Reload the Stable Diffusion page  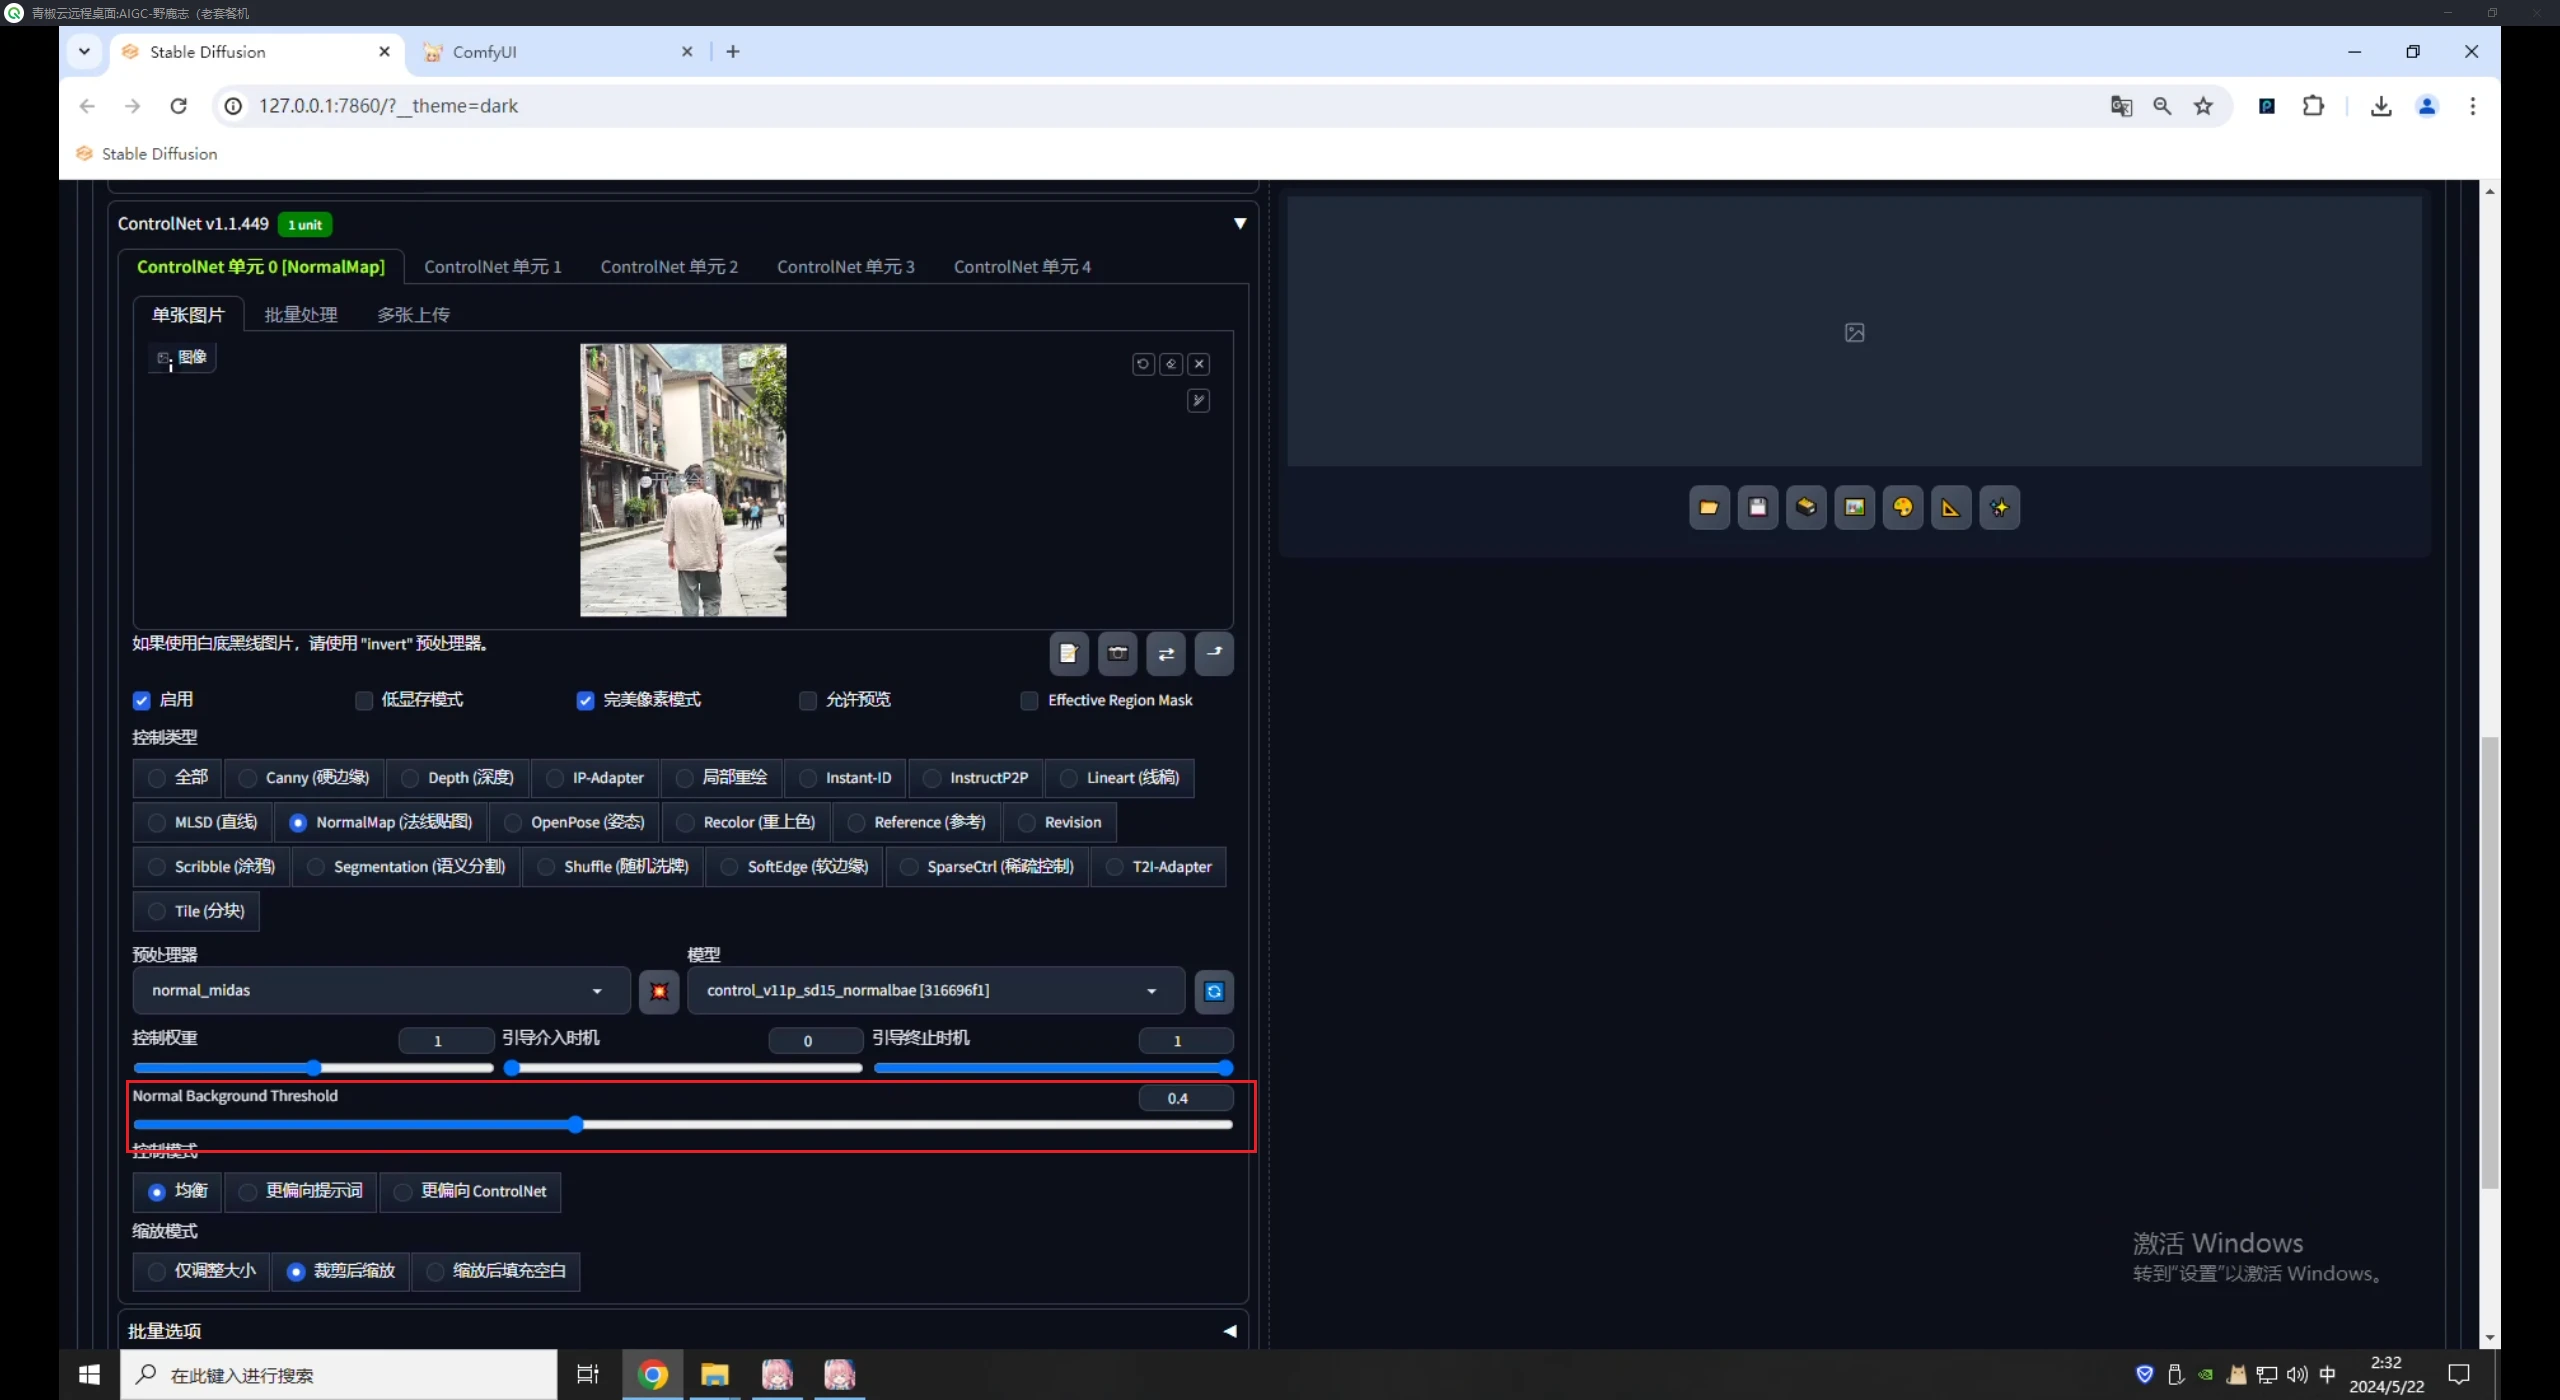179,106
